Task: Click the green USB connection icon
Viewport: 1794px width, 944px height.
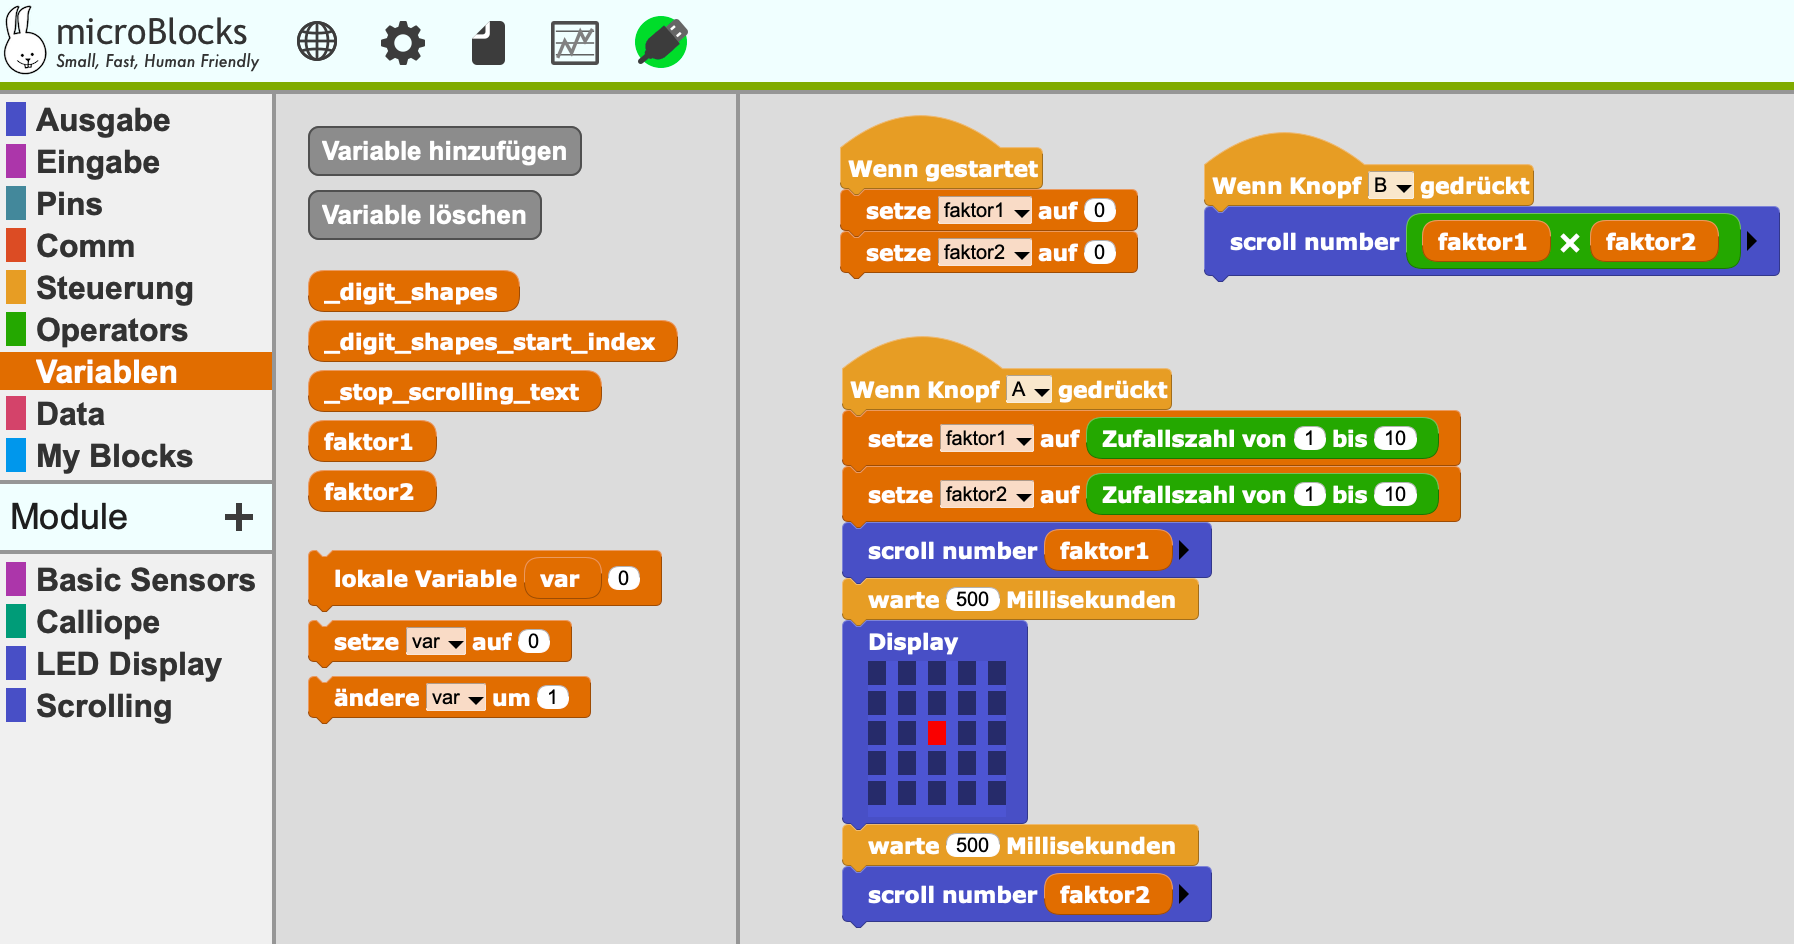Action: 661,43
